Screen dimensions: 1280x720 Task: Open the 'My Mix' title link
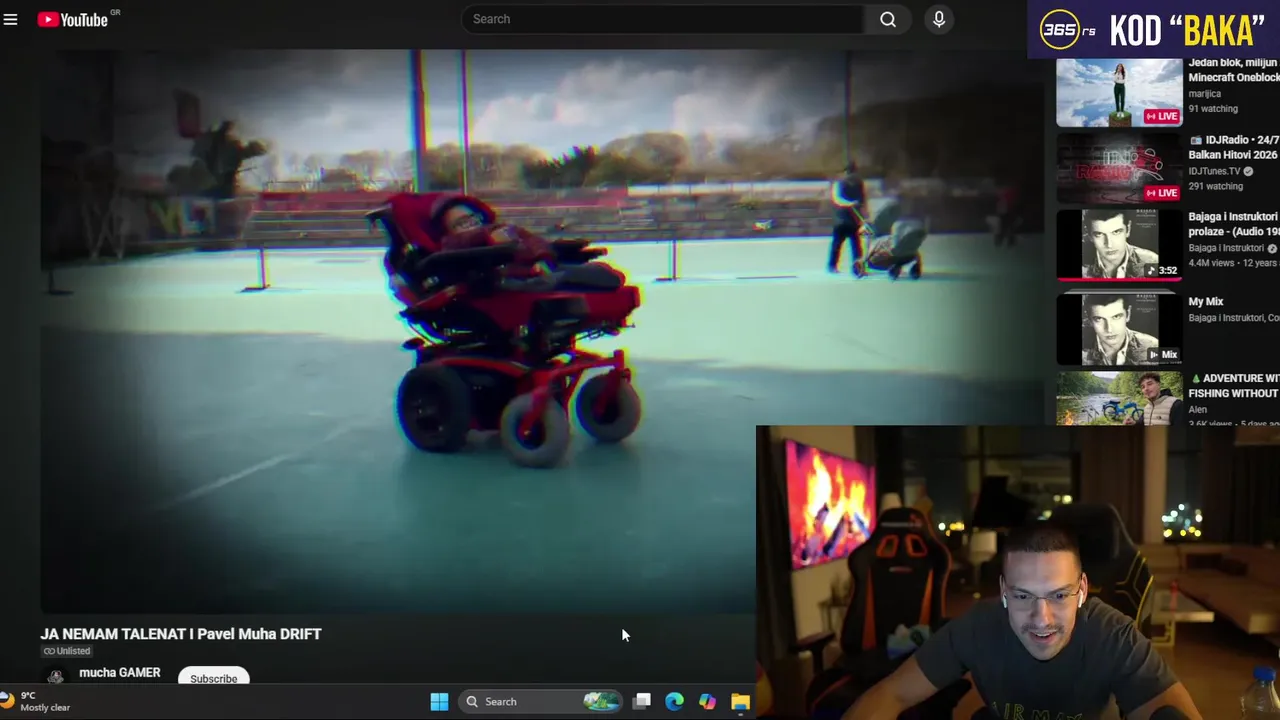[x=1205, y=301]
